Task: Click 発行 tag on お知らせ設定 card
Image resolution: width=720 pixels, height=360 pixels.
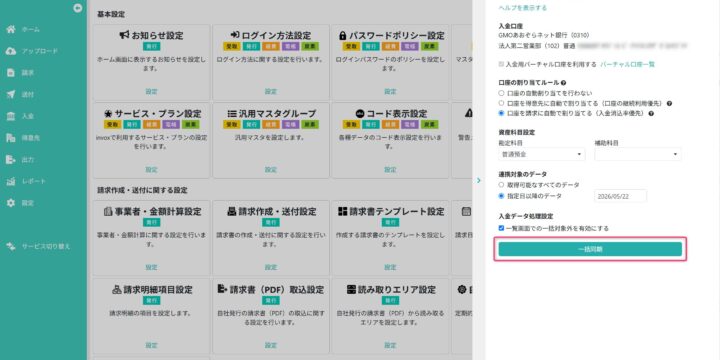Action: [152, 46]
